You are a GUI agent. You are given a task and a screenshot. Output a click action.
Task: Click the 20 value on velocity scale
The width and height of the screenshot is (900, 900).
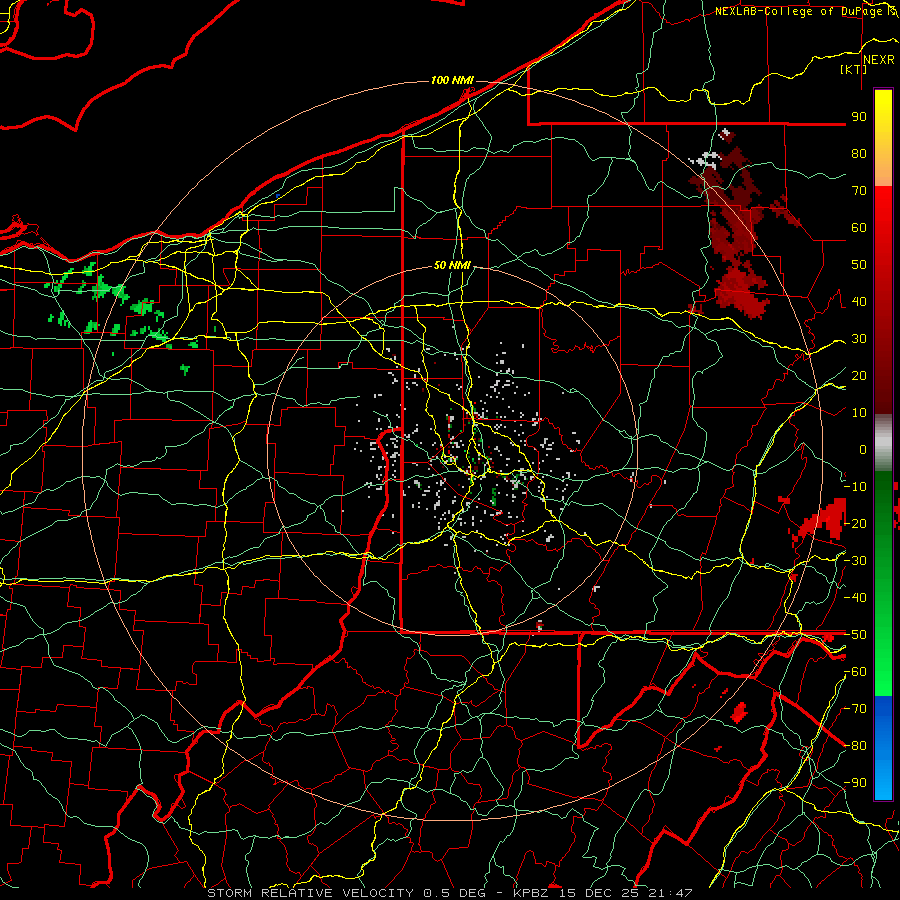click(x=859, y=375)
